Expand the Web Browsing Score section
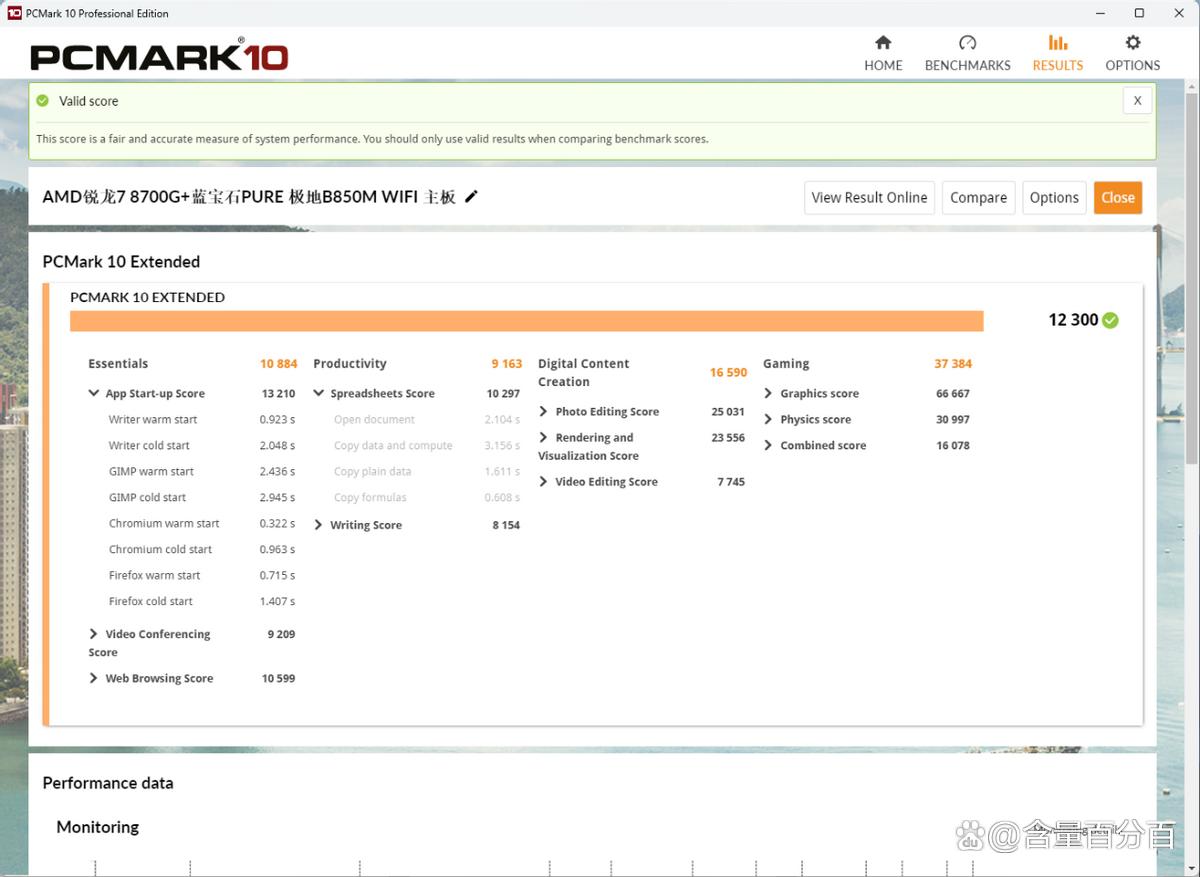 pyautogui.click(x=94, y=678)
